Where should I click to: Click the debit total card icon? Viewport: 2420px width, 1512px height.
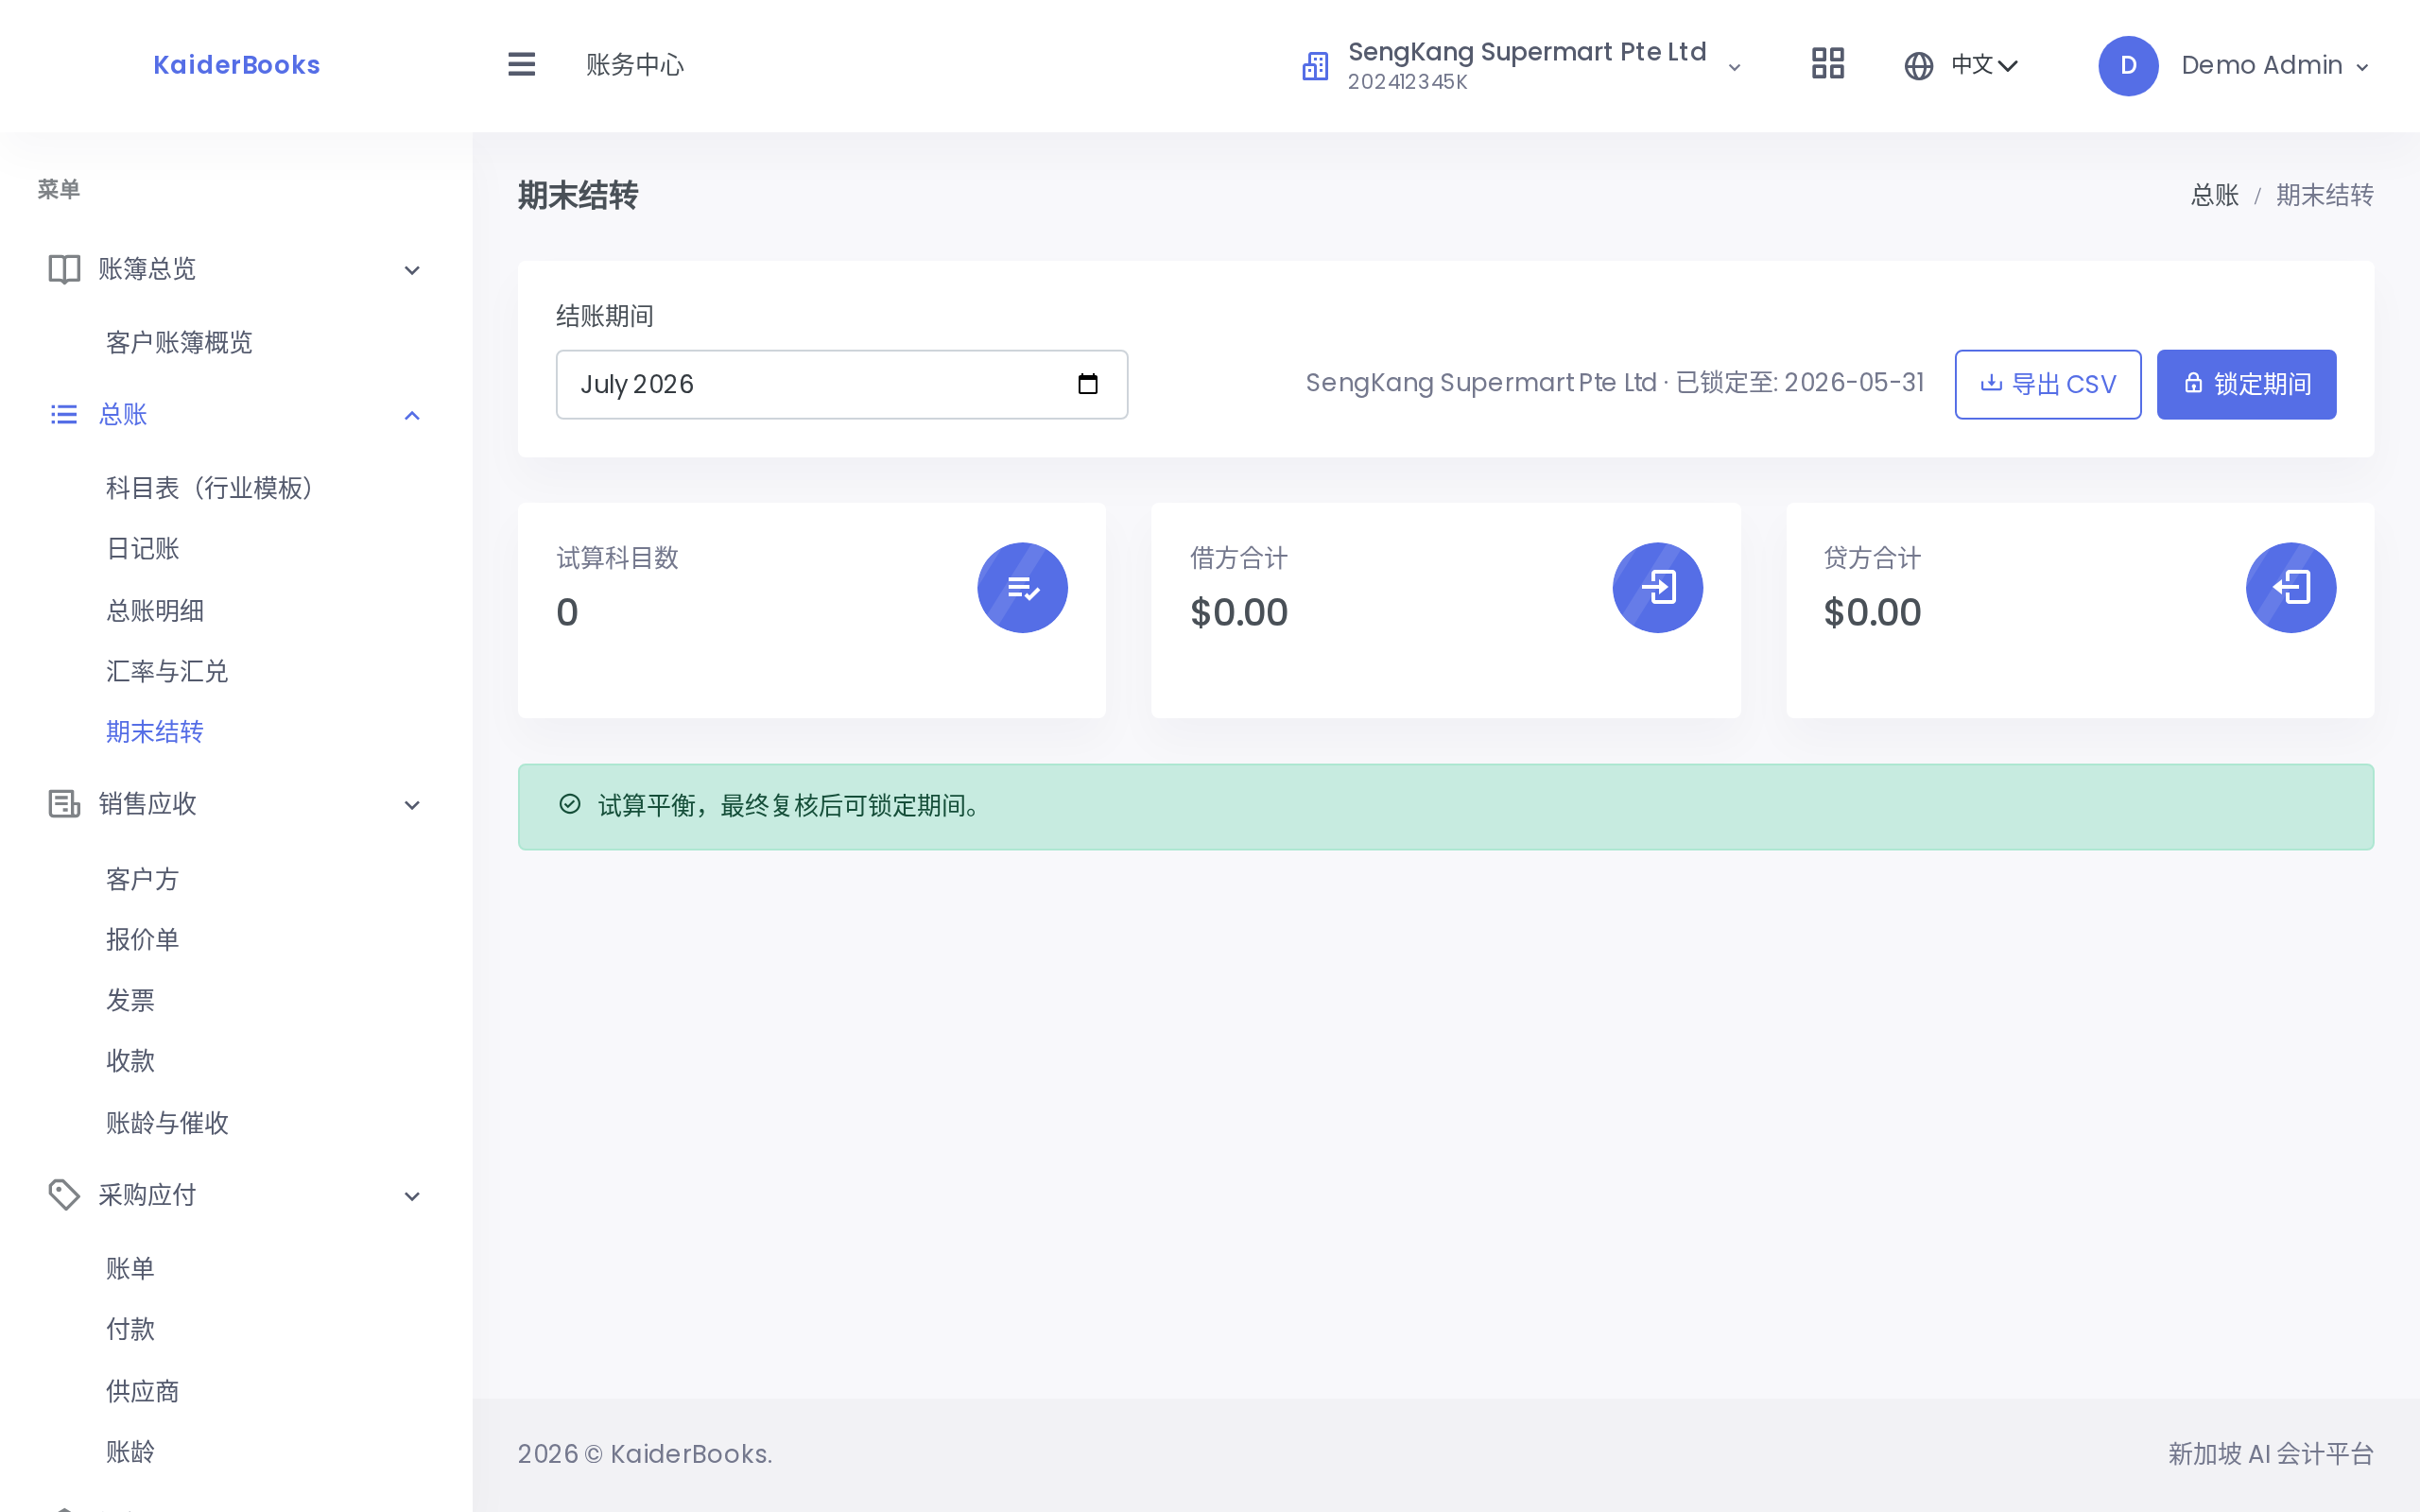(x=1657, y=587)
